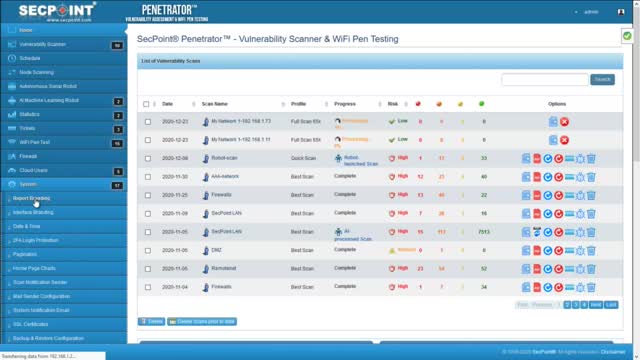Click the bug icon for SecPoint LAN 2020-11-09
Screen dimensions: 640x360
coord(580,213)
